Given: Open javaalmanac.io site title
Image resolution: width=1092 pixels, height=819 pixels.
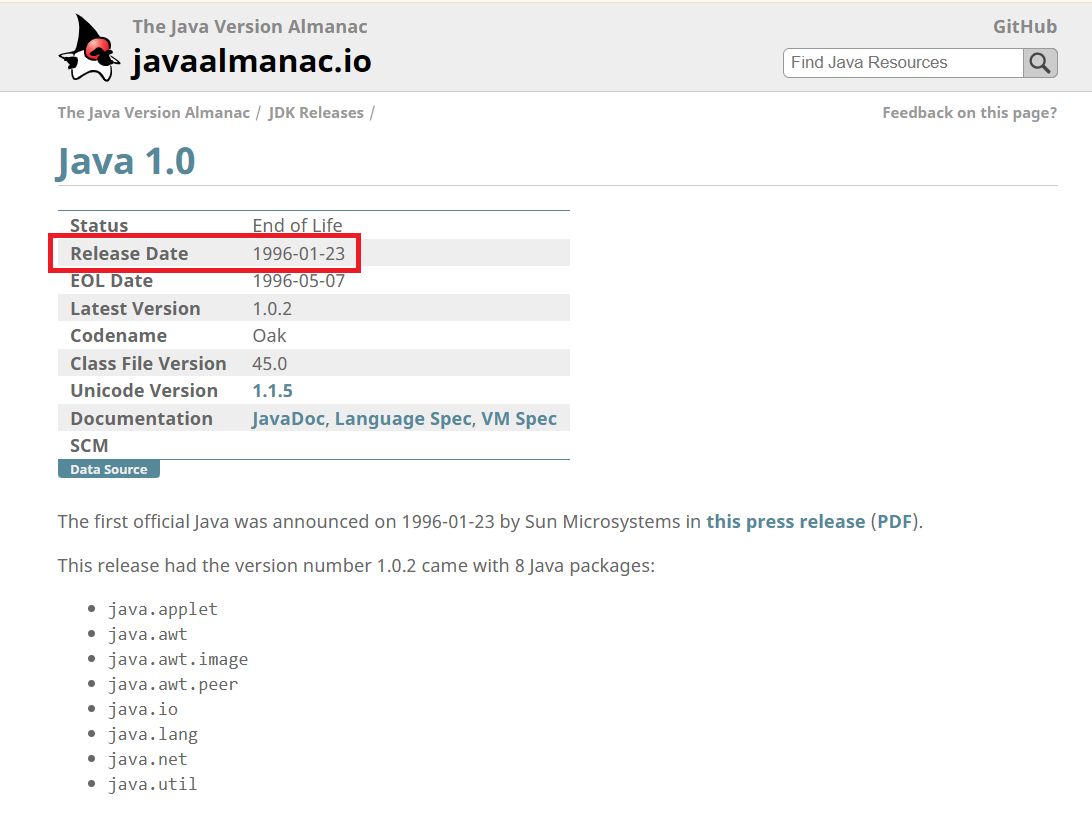Looking at the screenshot, I should [x=251, y=61].
